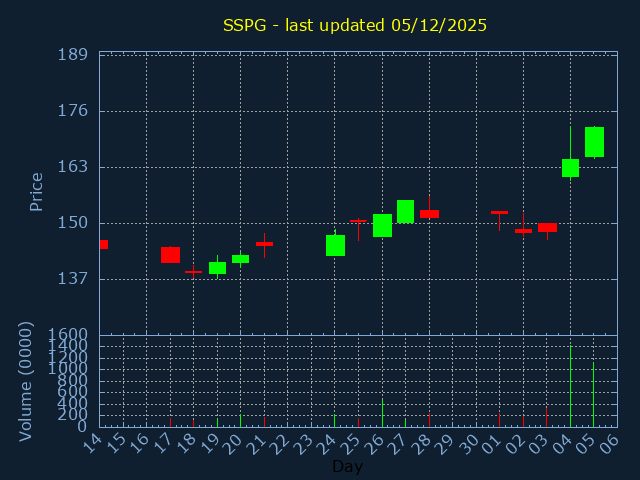This screenshot has width=640, height=480.
Task: Select the green candlestick on day 24
Action: click(335, 245)
